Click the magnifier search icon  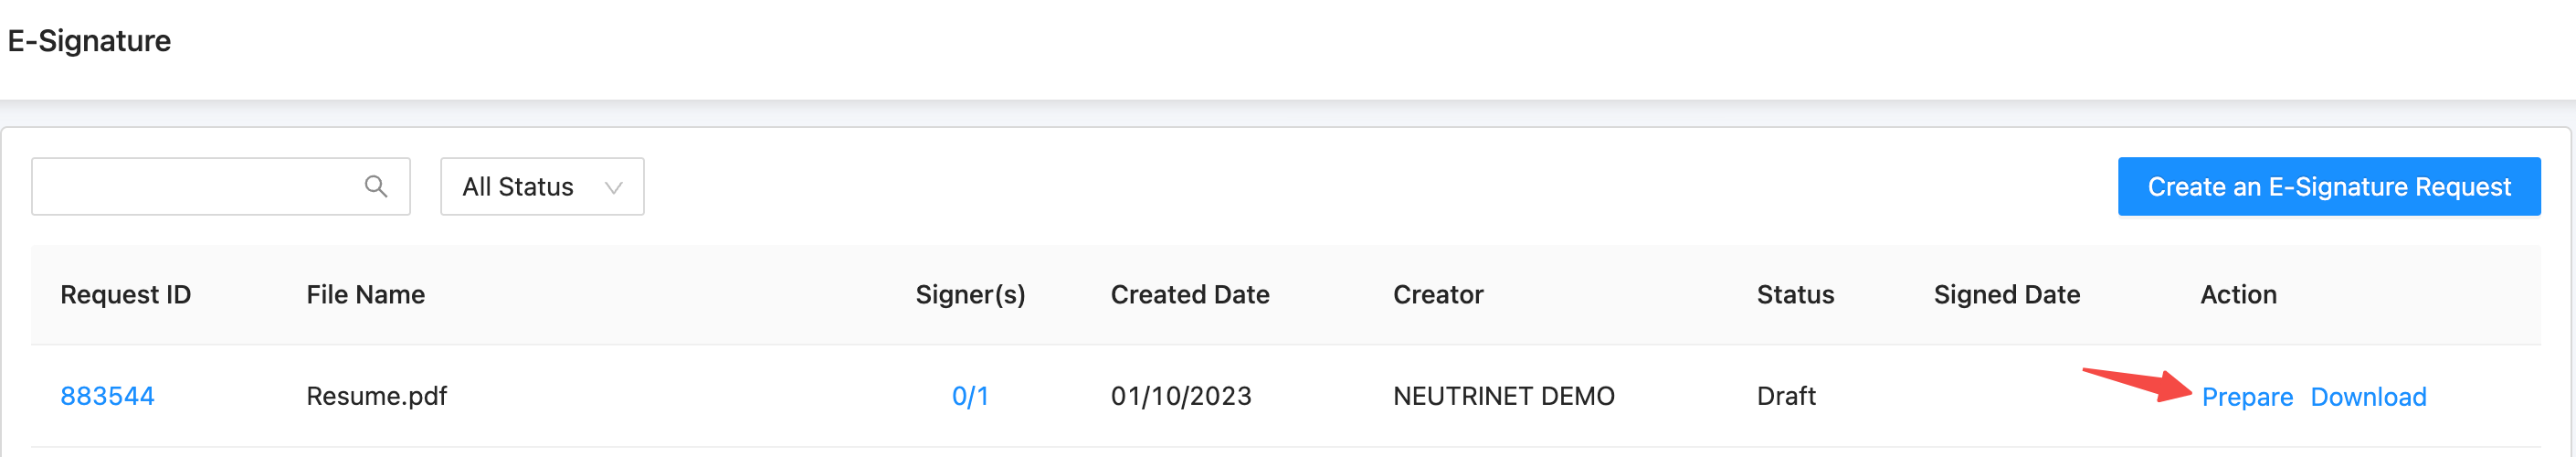tap(376, 187)
